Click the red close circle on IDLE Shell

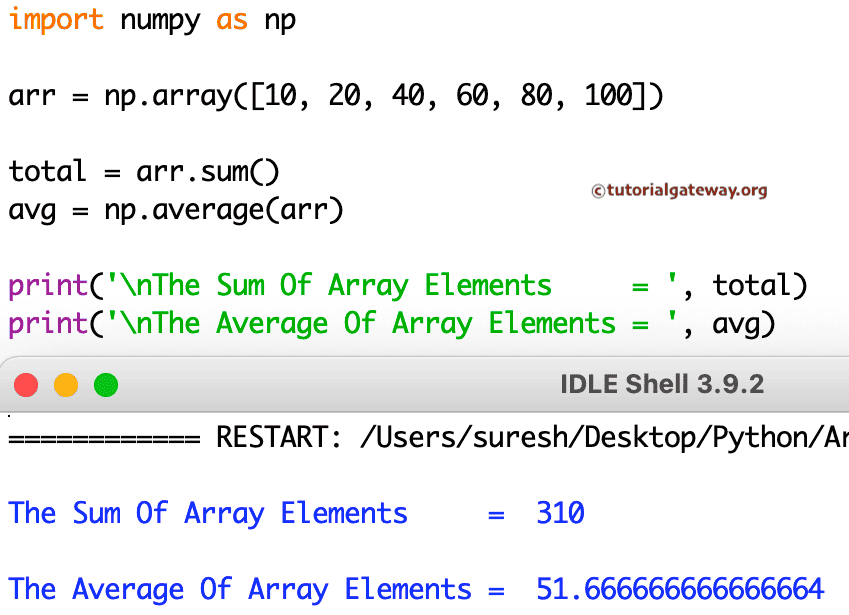coord(26,385)
